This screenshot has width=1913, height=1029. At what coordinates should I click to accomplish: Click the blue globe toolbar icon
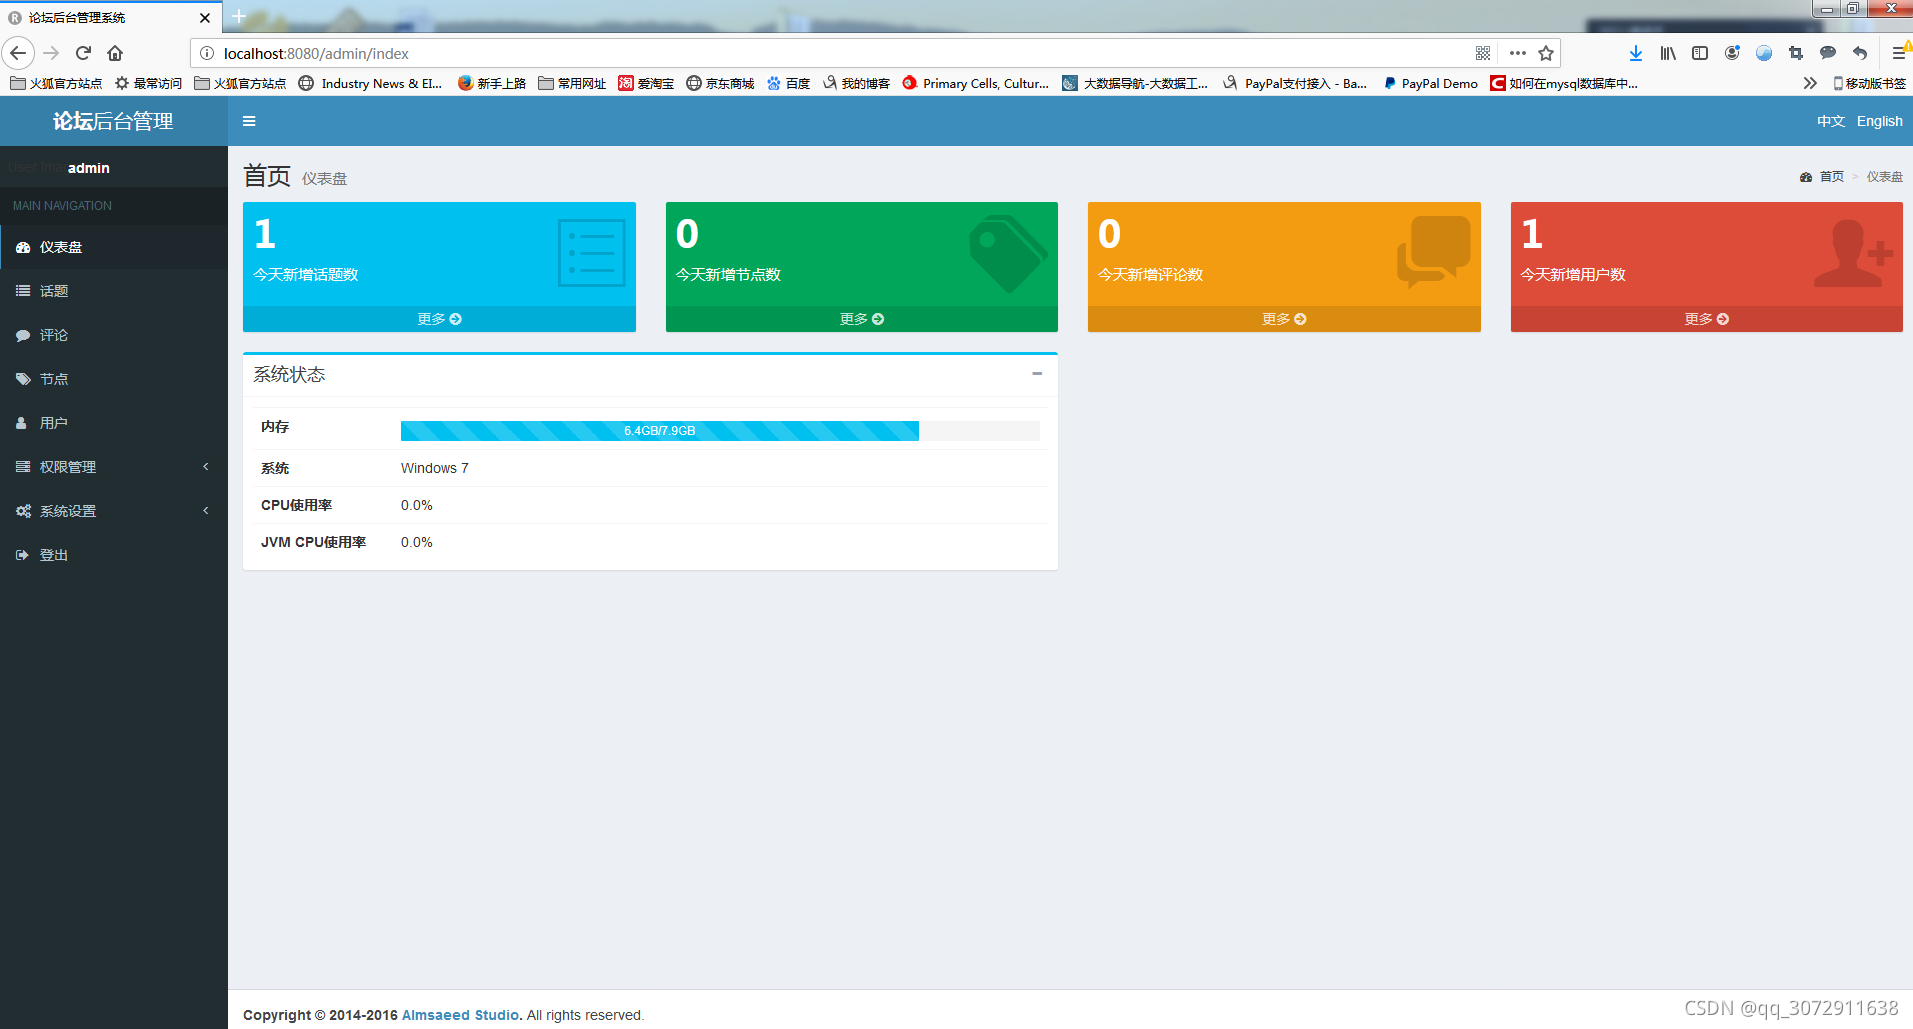click(1764, 53)
